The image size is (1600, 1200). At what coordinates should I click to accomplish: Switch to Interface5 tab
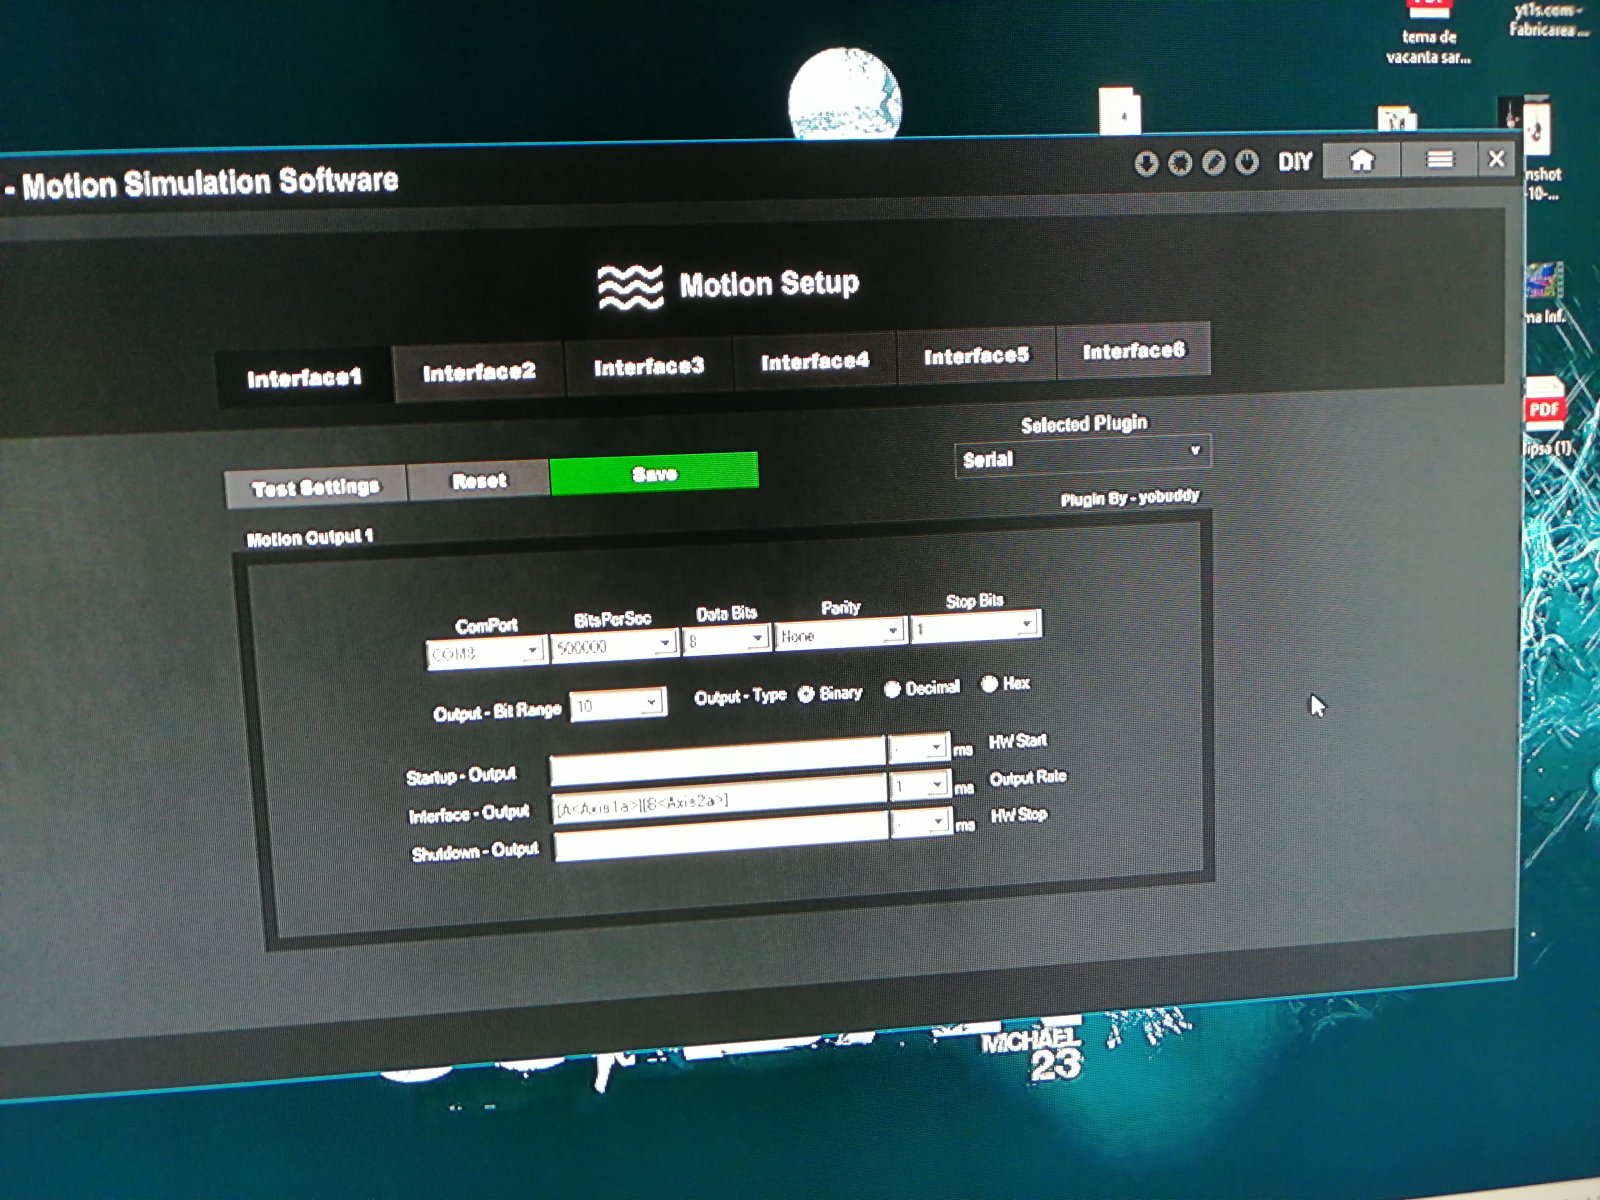[976, 356]
